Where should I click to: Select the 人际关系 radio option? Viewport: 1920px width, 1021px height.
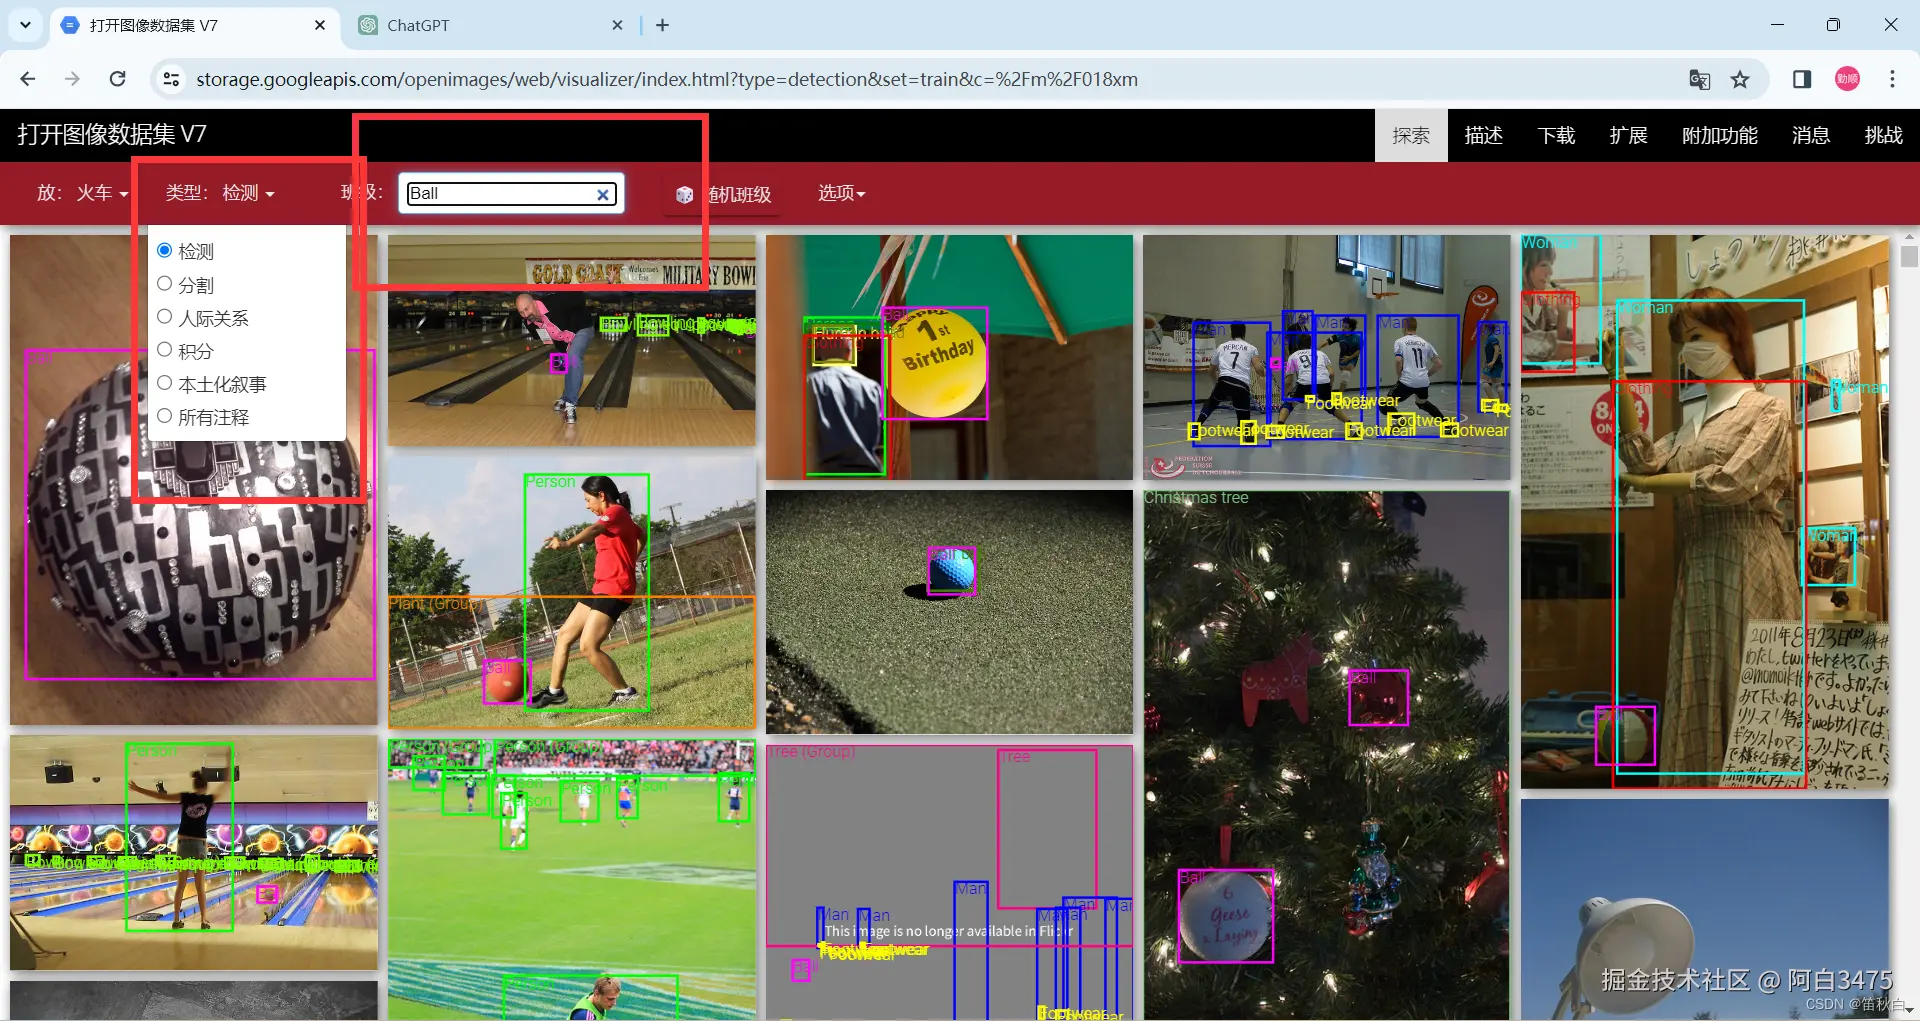(x=165, y=317)
